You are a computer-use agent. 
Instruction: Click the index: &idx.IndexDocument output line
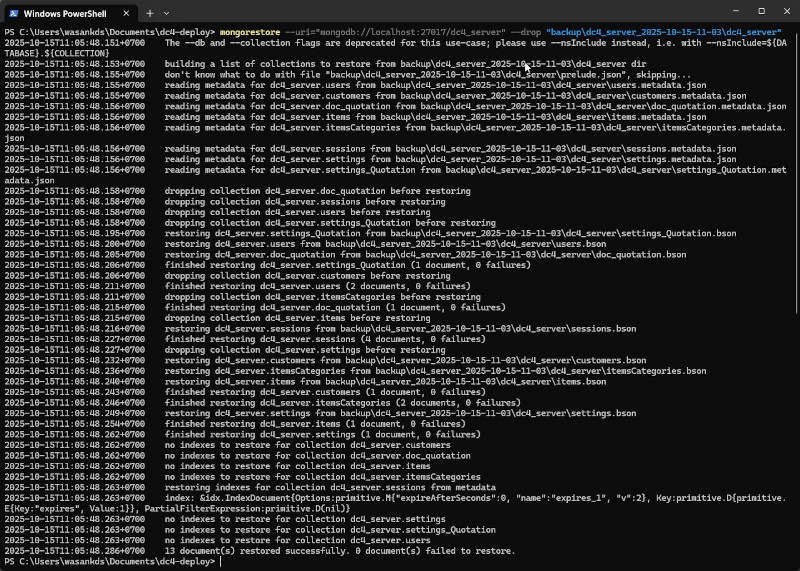400,497
